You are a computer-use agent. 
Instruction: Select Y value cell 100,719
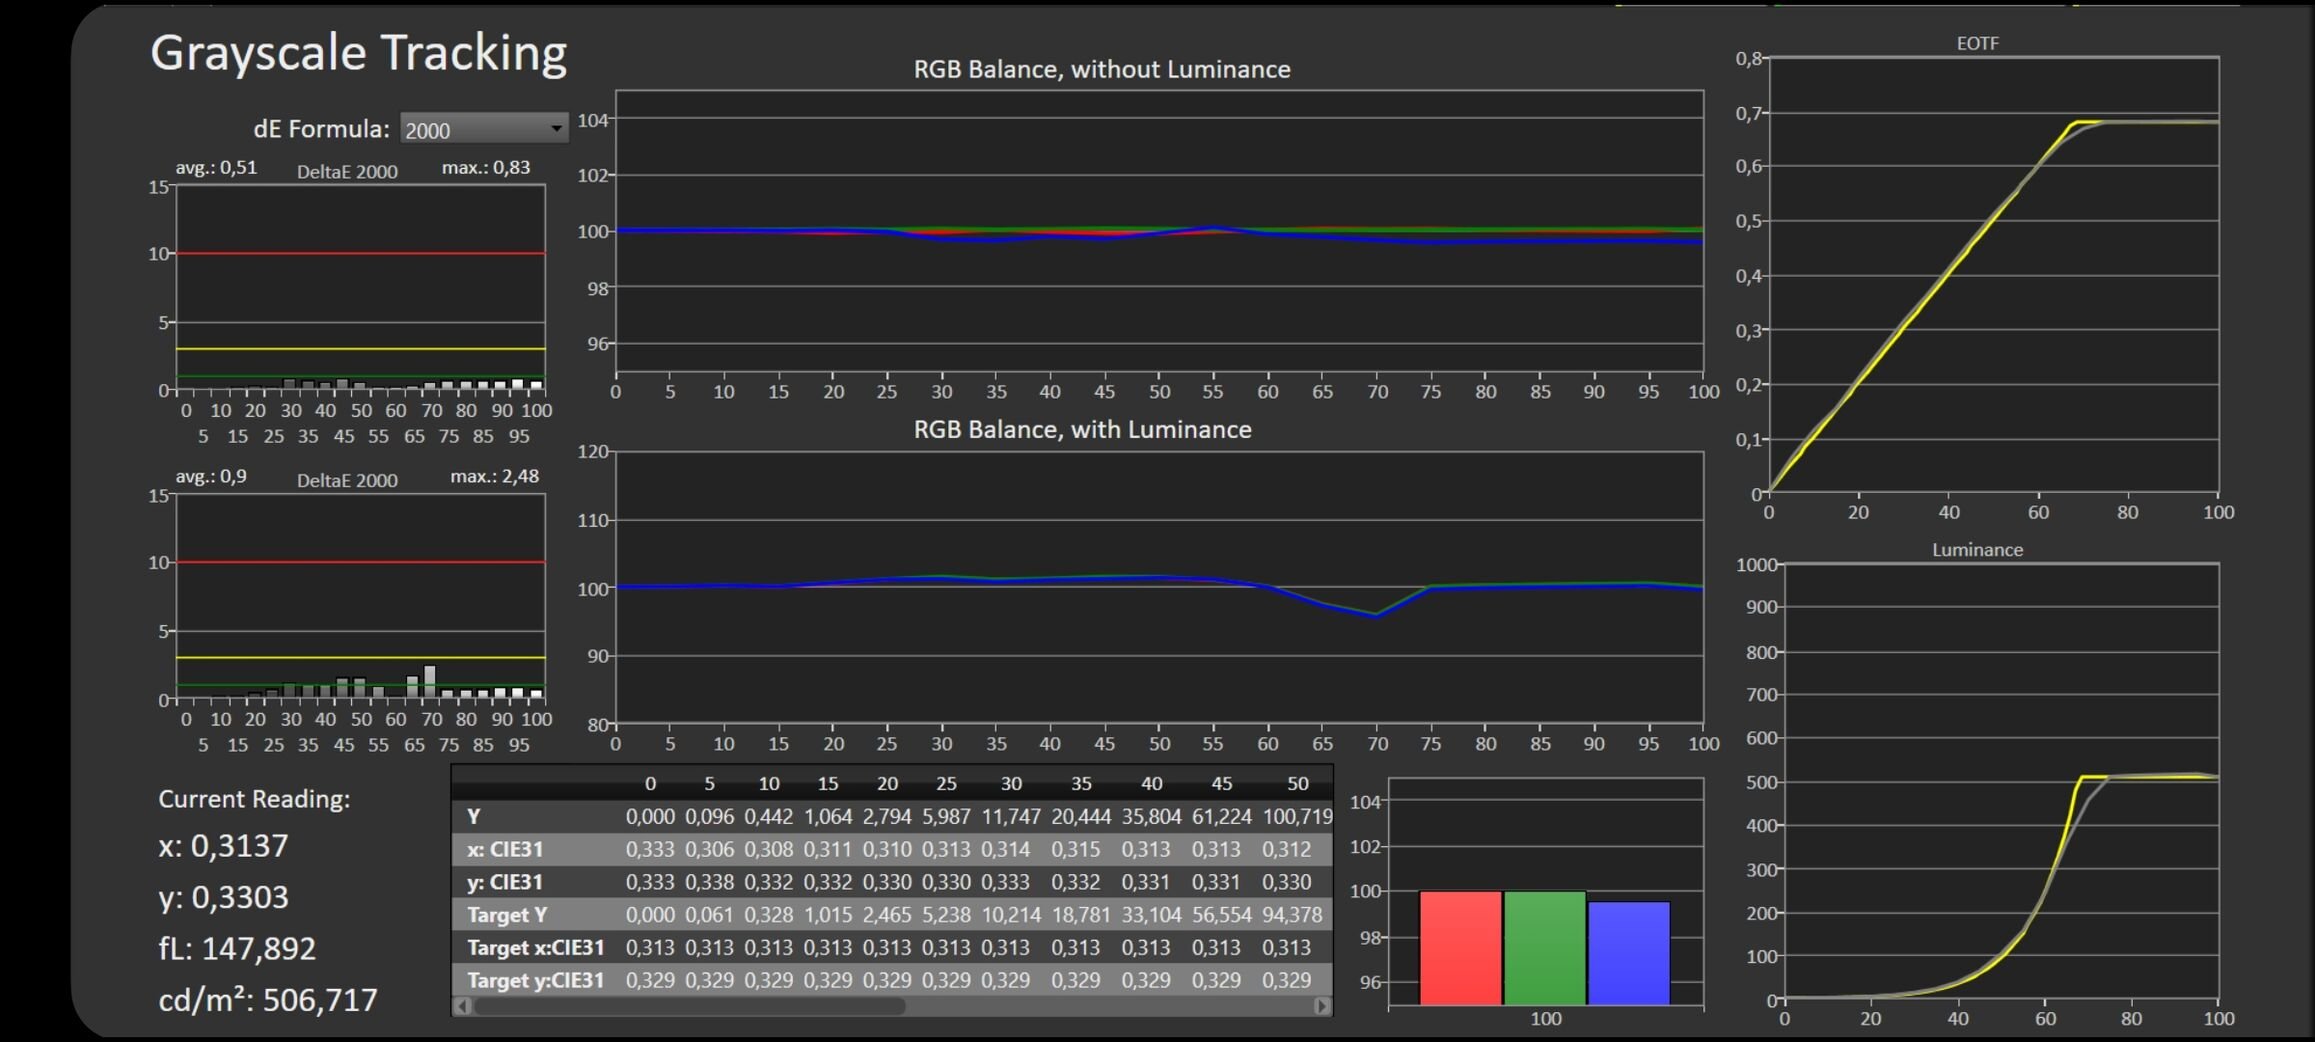pyautogui.click(x=1296, y=817)
